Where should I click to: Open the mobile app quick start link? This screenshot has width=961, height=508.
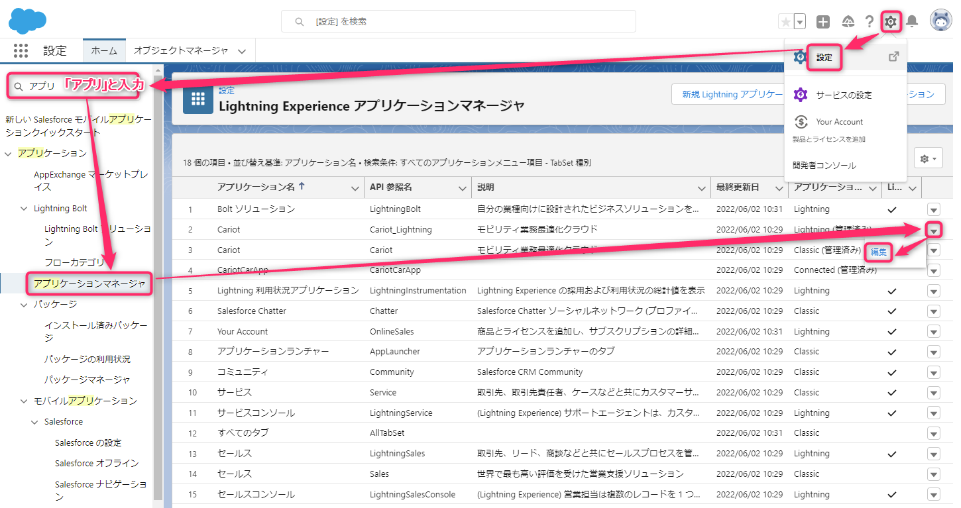click(x=78, y=126)
